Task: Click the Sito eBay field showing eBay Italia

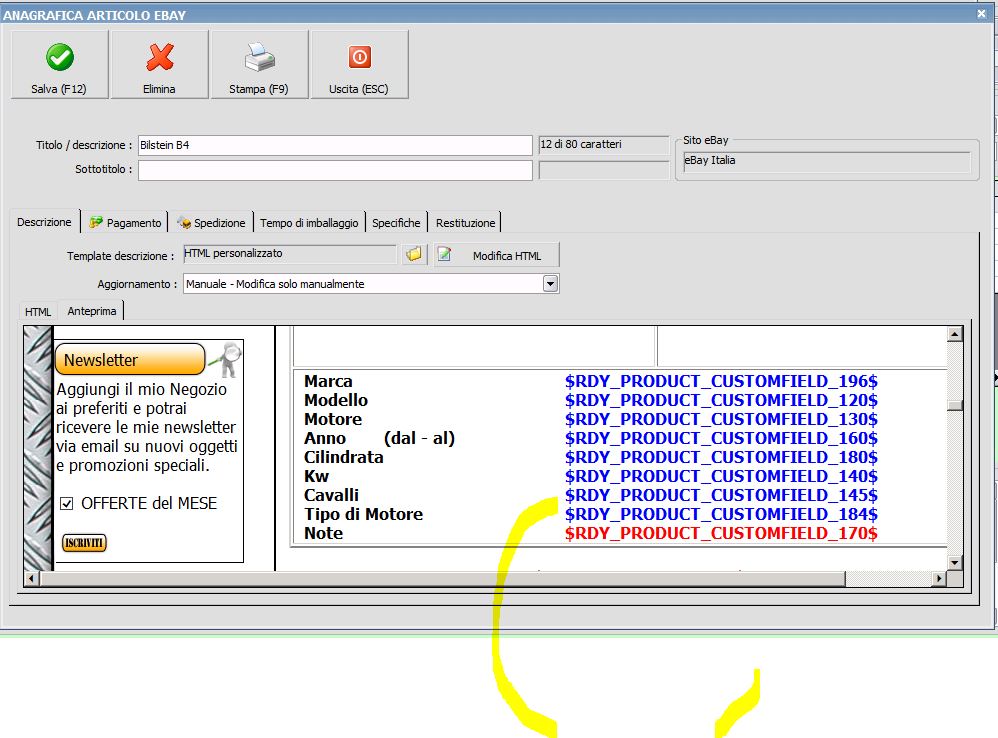Action: [x=826, y=161]
